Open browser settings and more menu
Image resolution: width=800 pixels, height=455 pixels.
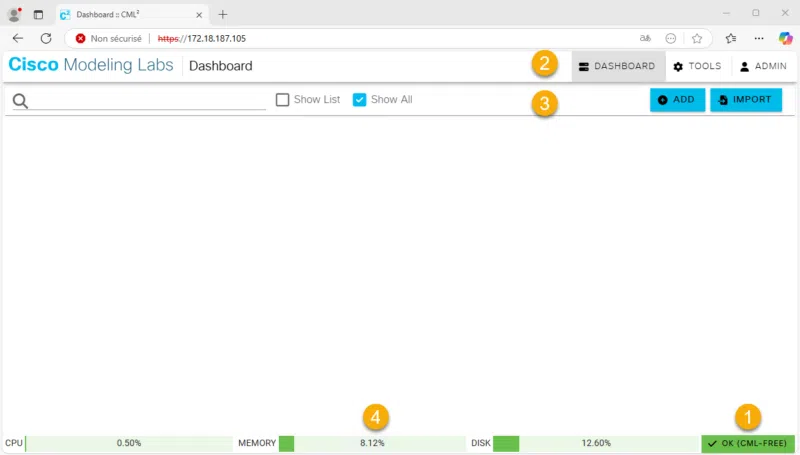(x=759, y=38)
